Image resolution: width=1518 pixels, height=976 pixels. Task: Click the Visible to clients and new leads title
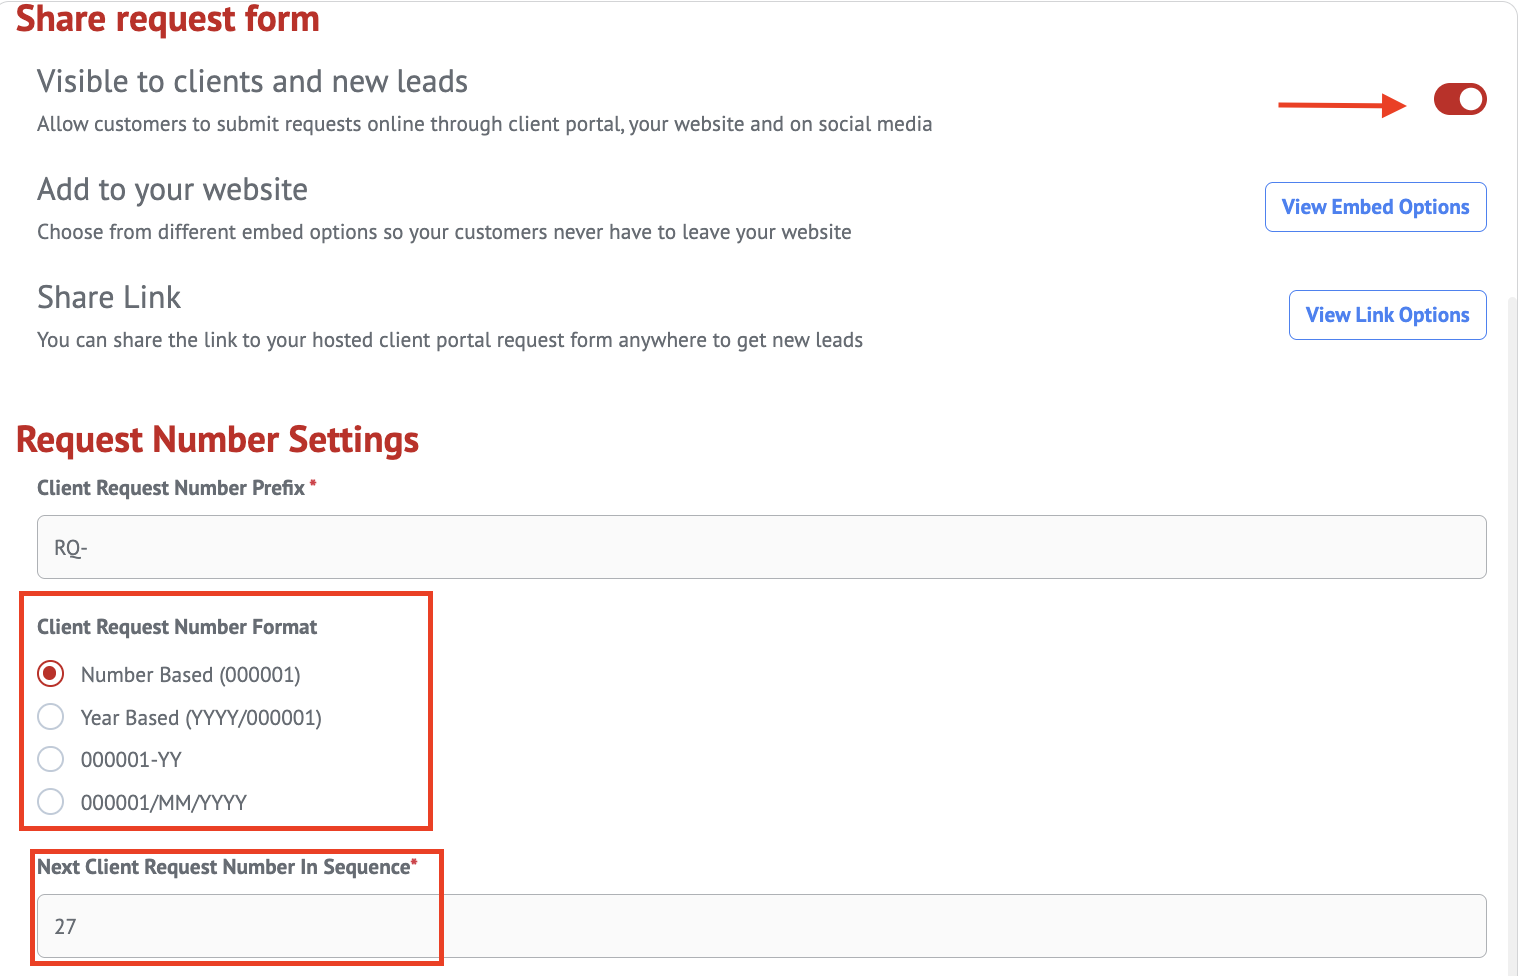click(x=252, y=81)
